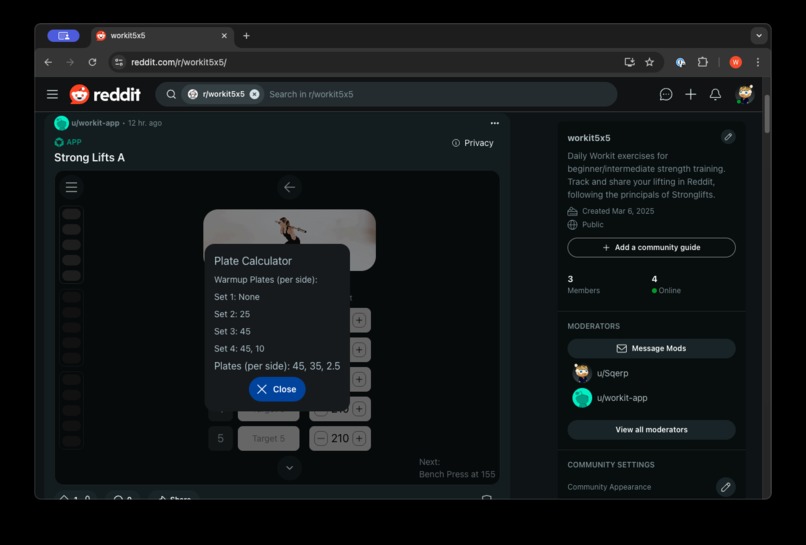
Task: Expand down chevron below set list
Action: click(x=289, y=468)
